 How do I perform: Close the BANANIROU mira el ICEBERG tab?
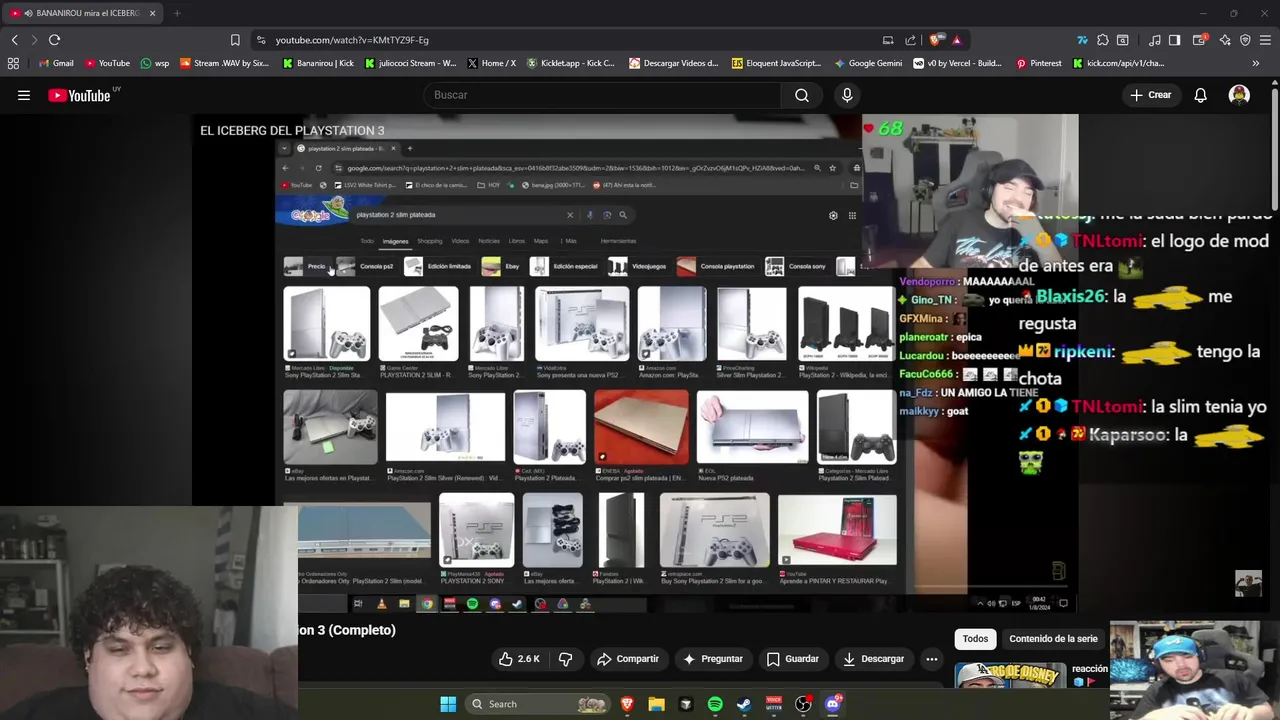(x=152, y=13)
